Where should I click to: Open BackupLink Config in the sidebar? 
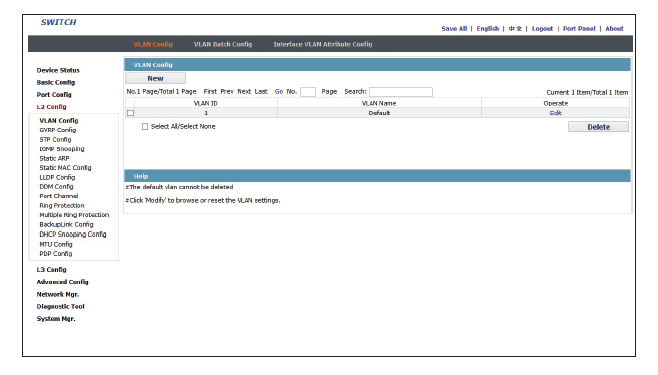tap(66, 224)
